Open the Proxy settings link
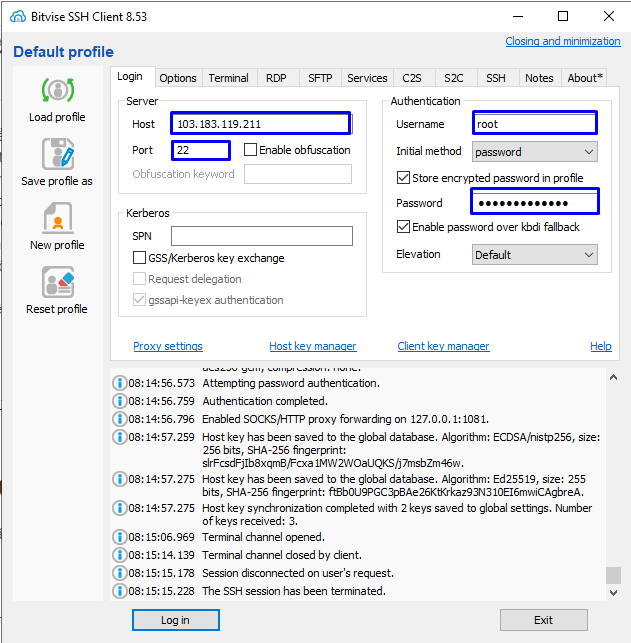Image resolution: width=631 pixels, height=643 pixels. (168, 346)
